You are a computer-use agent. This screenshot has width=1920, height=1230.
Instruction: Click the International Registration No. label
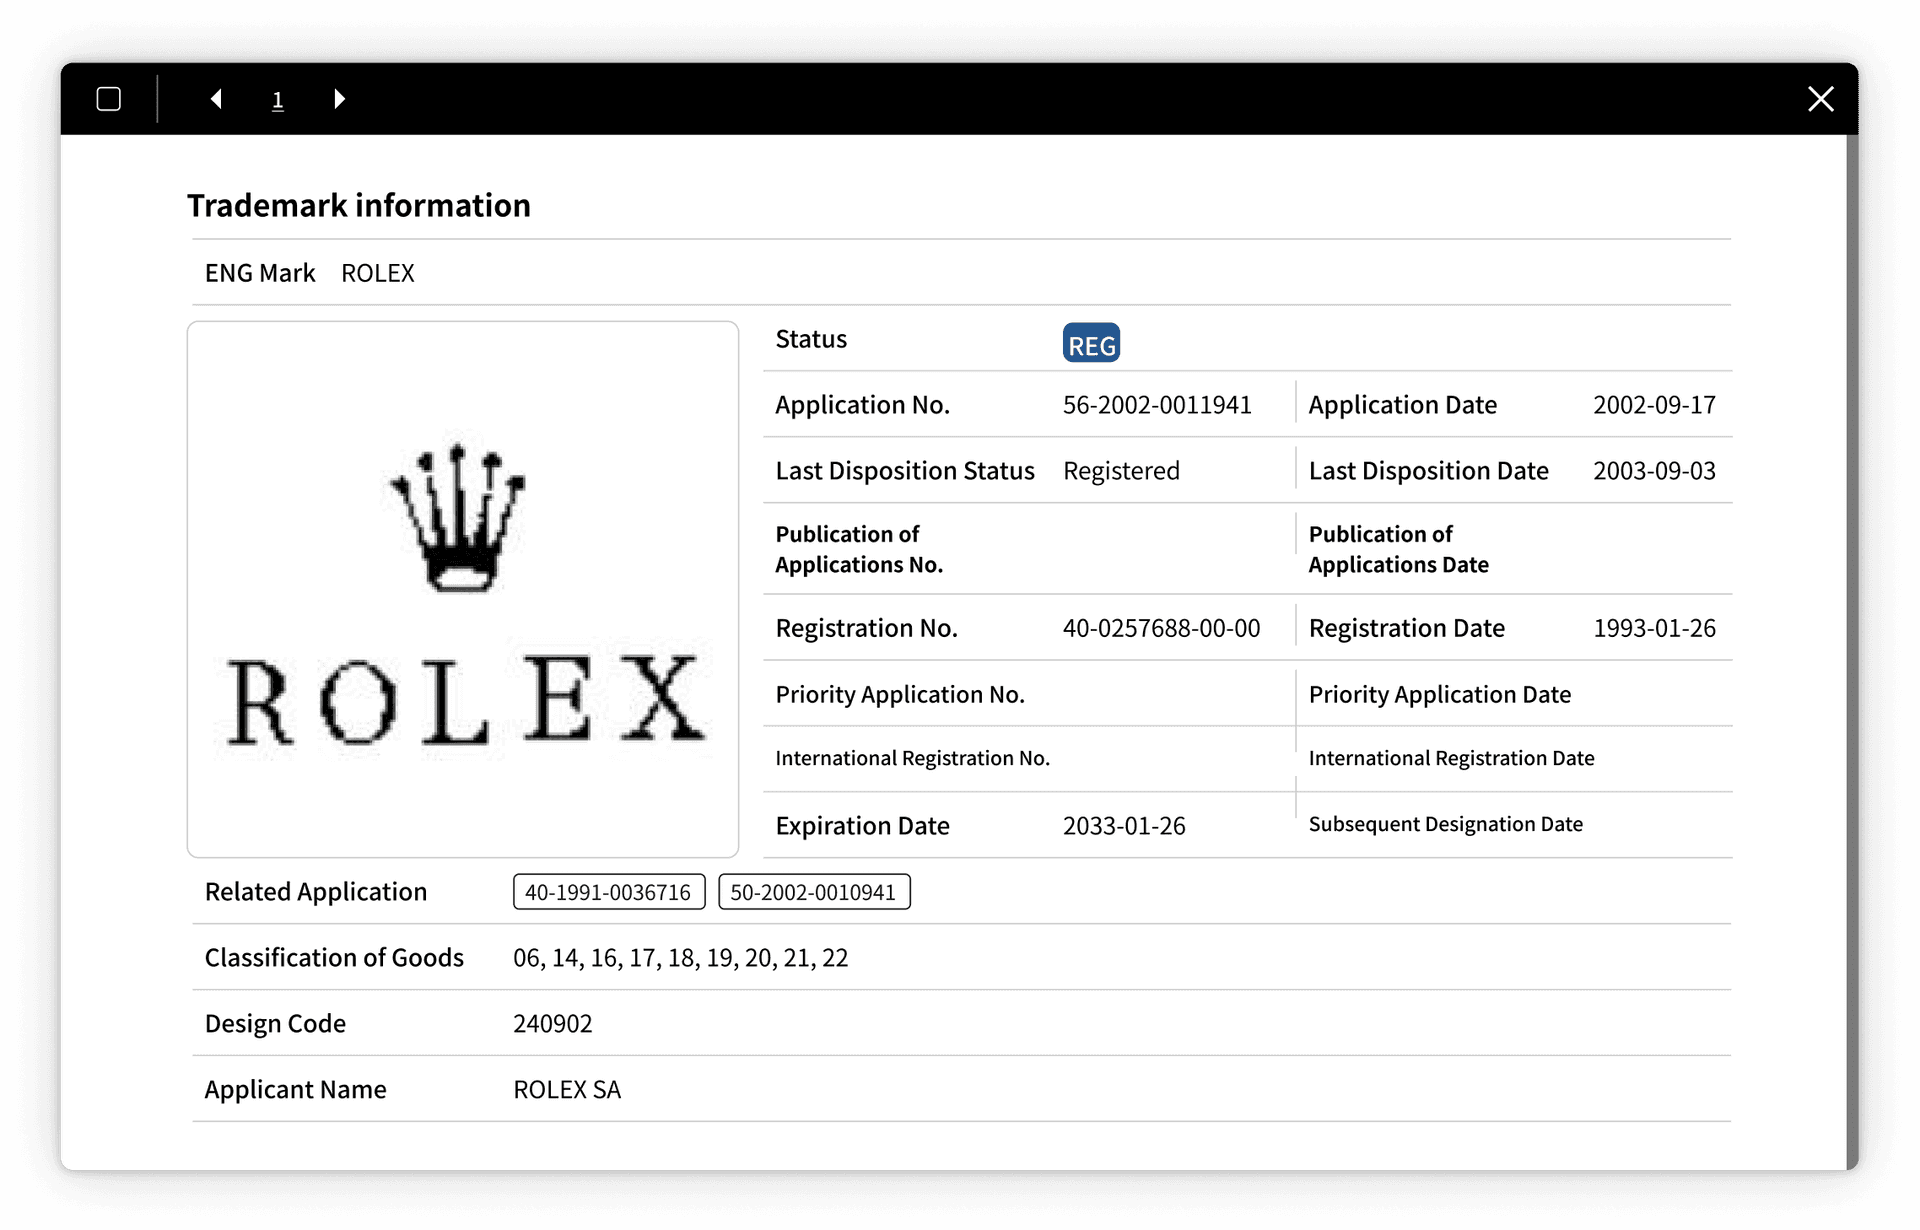tap(912, 758)
